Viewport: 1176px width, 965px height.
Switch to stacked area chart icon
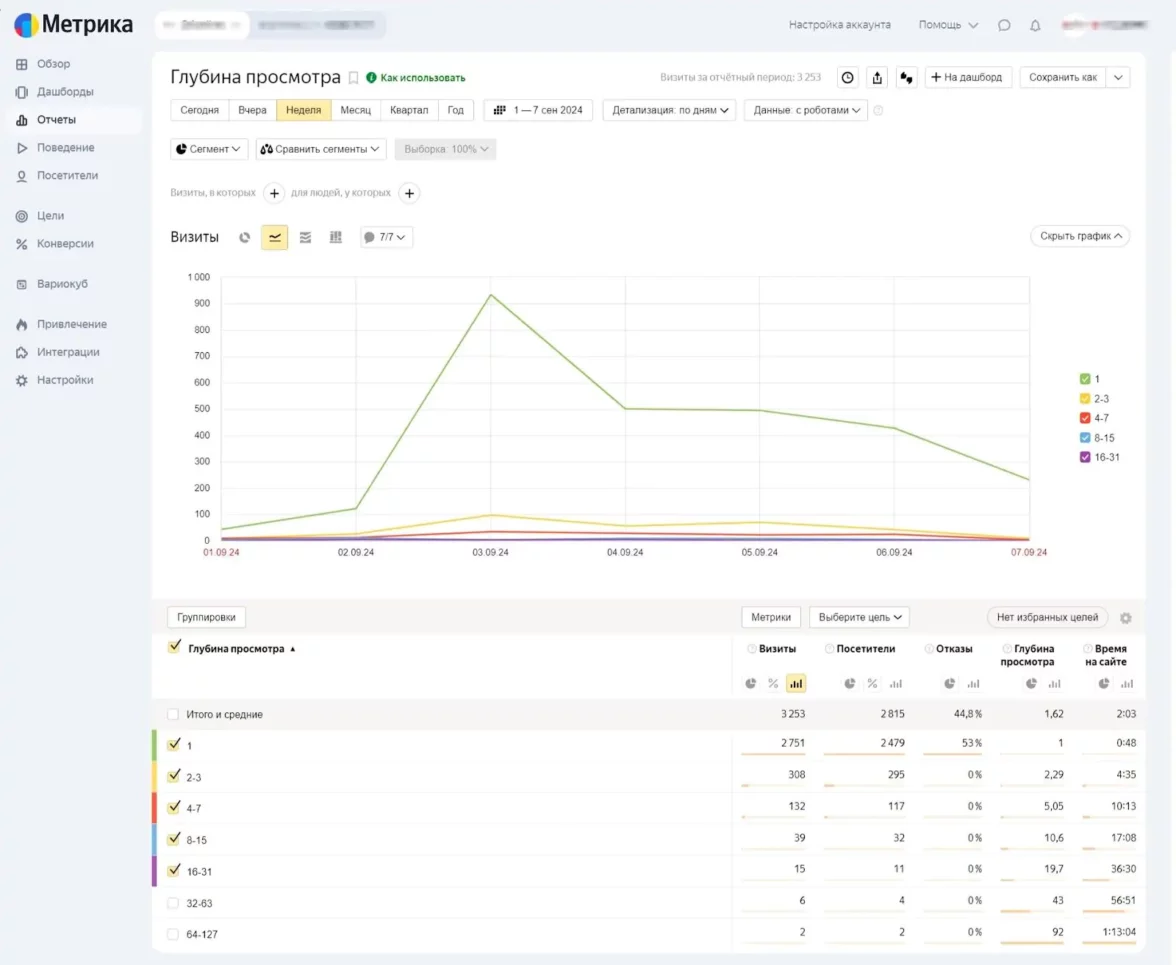(305, 238)
